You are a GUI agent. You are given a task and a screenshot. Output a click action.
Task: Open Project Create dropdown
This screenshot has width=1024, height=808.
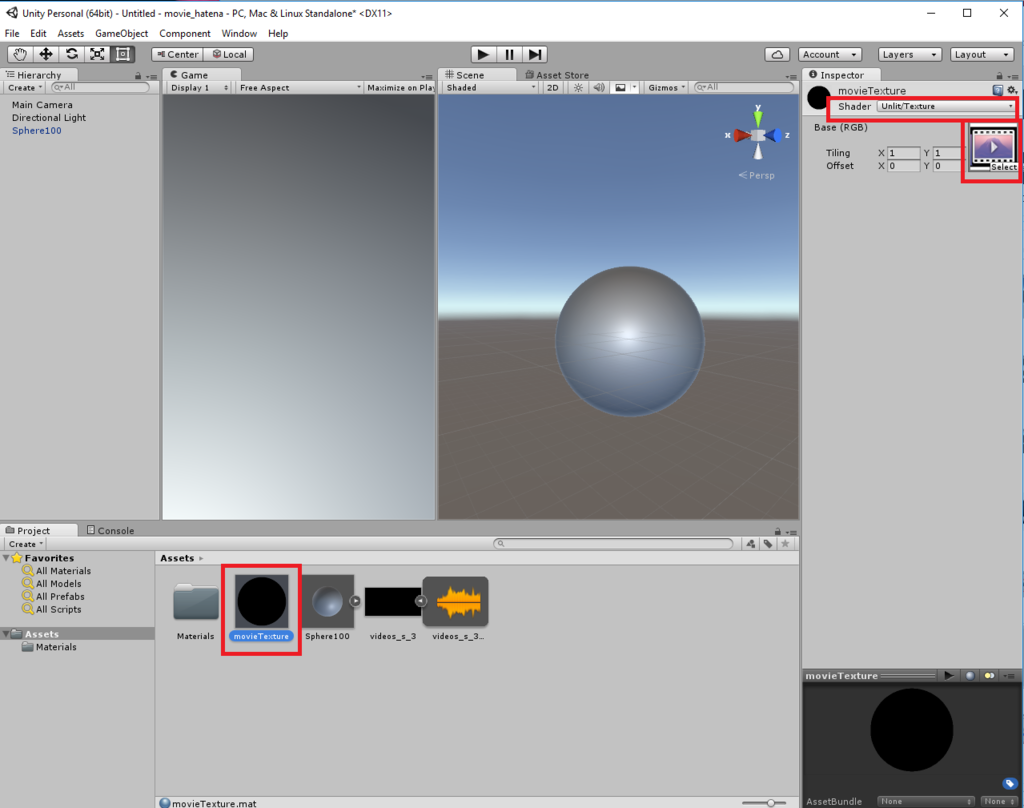tap(25, 543)
